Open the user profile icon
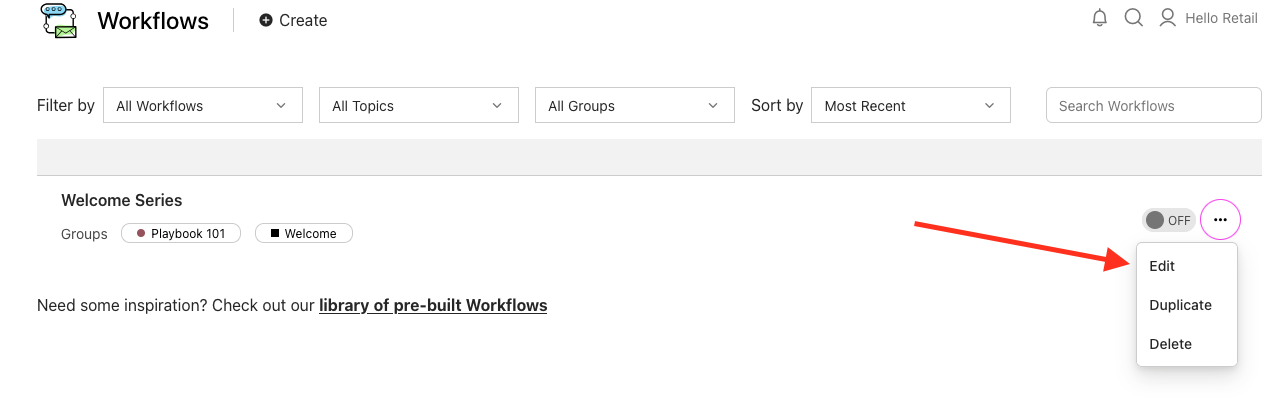The height and width of the screenshot is (415, 1283). (1167, 18)
